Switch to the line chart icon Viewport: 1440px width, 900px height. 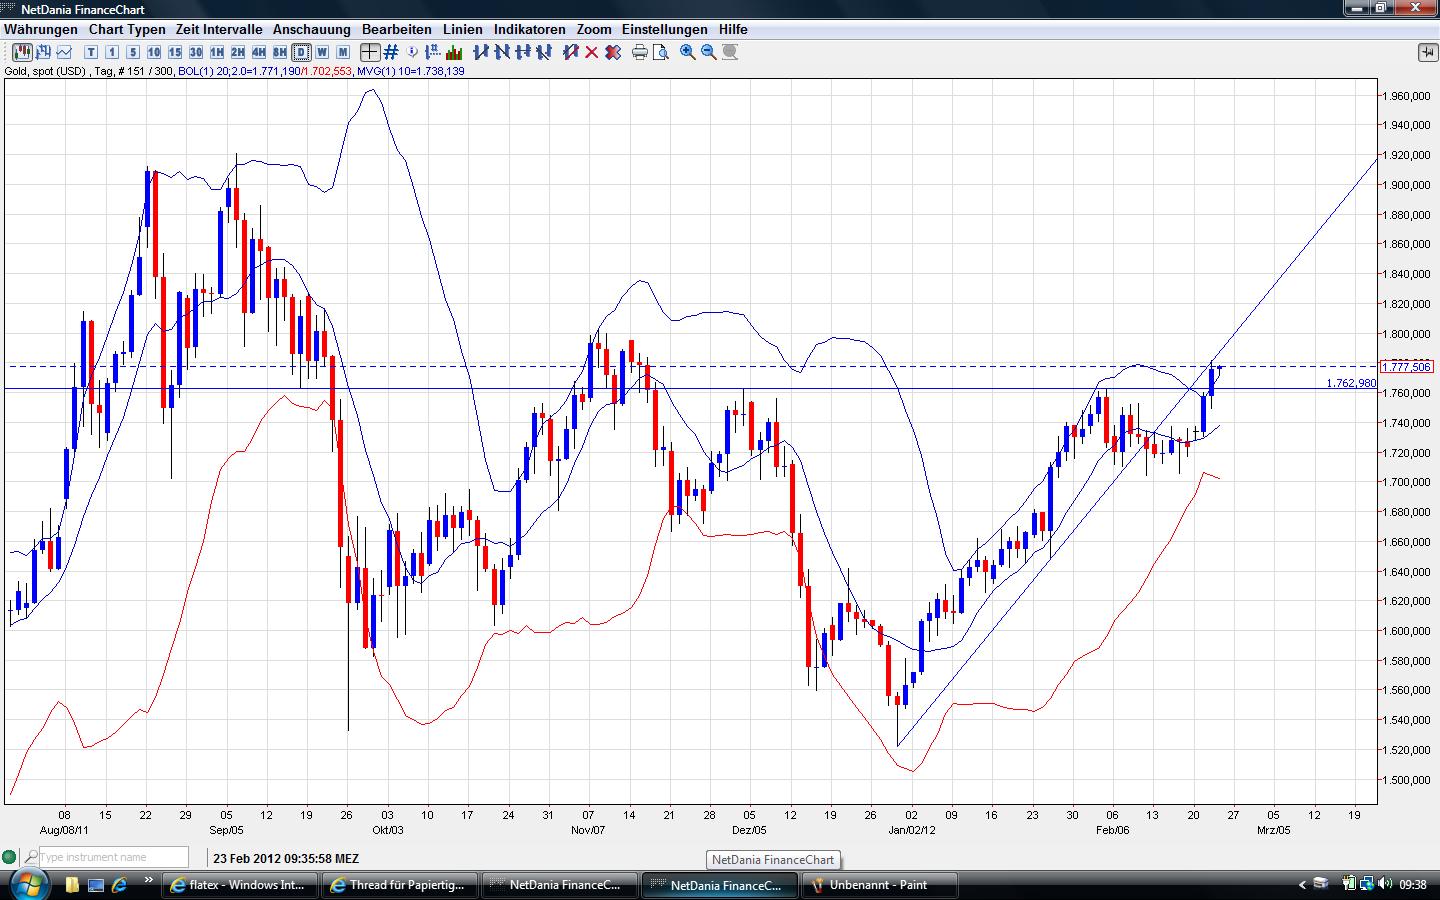pos(66,52)
